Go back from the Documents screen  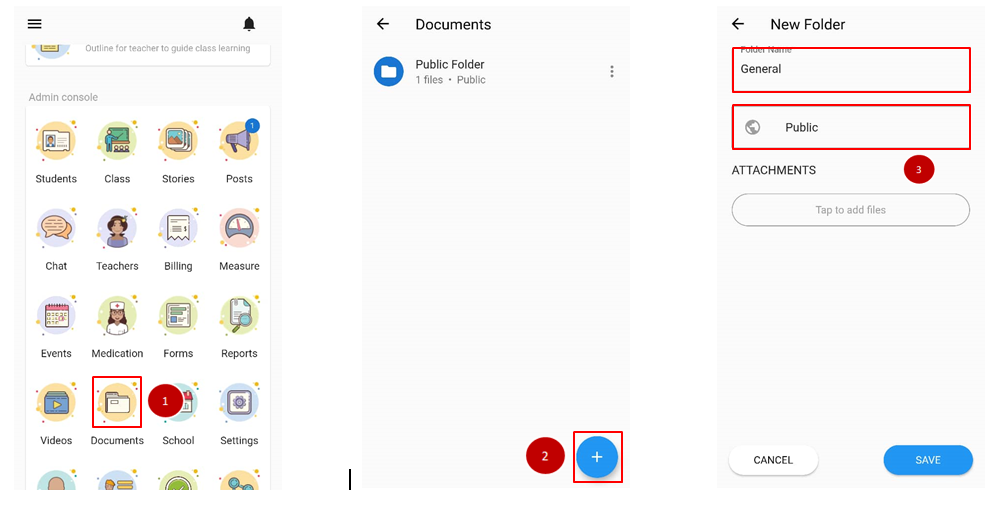(382, 24)
